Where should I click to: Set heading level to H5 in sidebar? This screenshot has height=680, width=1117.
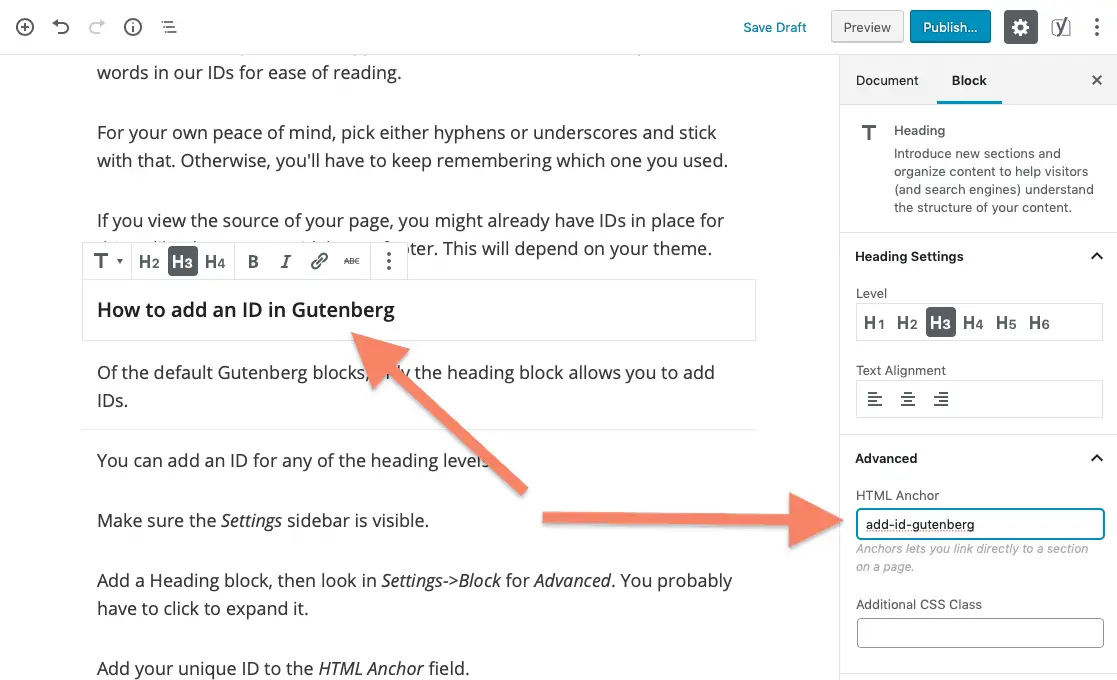[1006, 323]
